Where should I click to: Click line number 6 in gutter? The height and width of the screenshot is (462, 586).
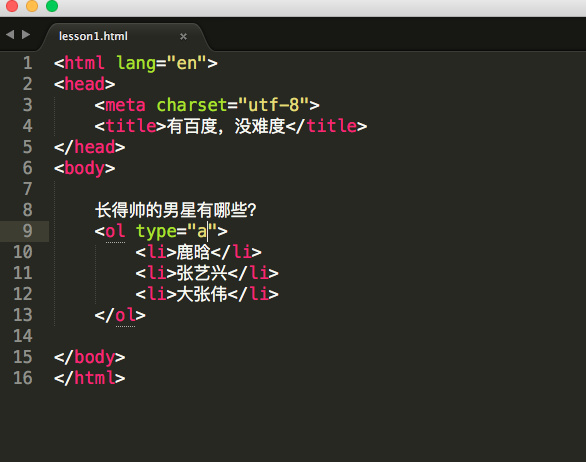[27, 168]
